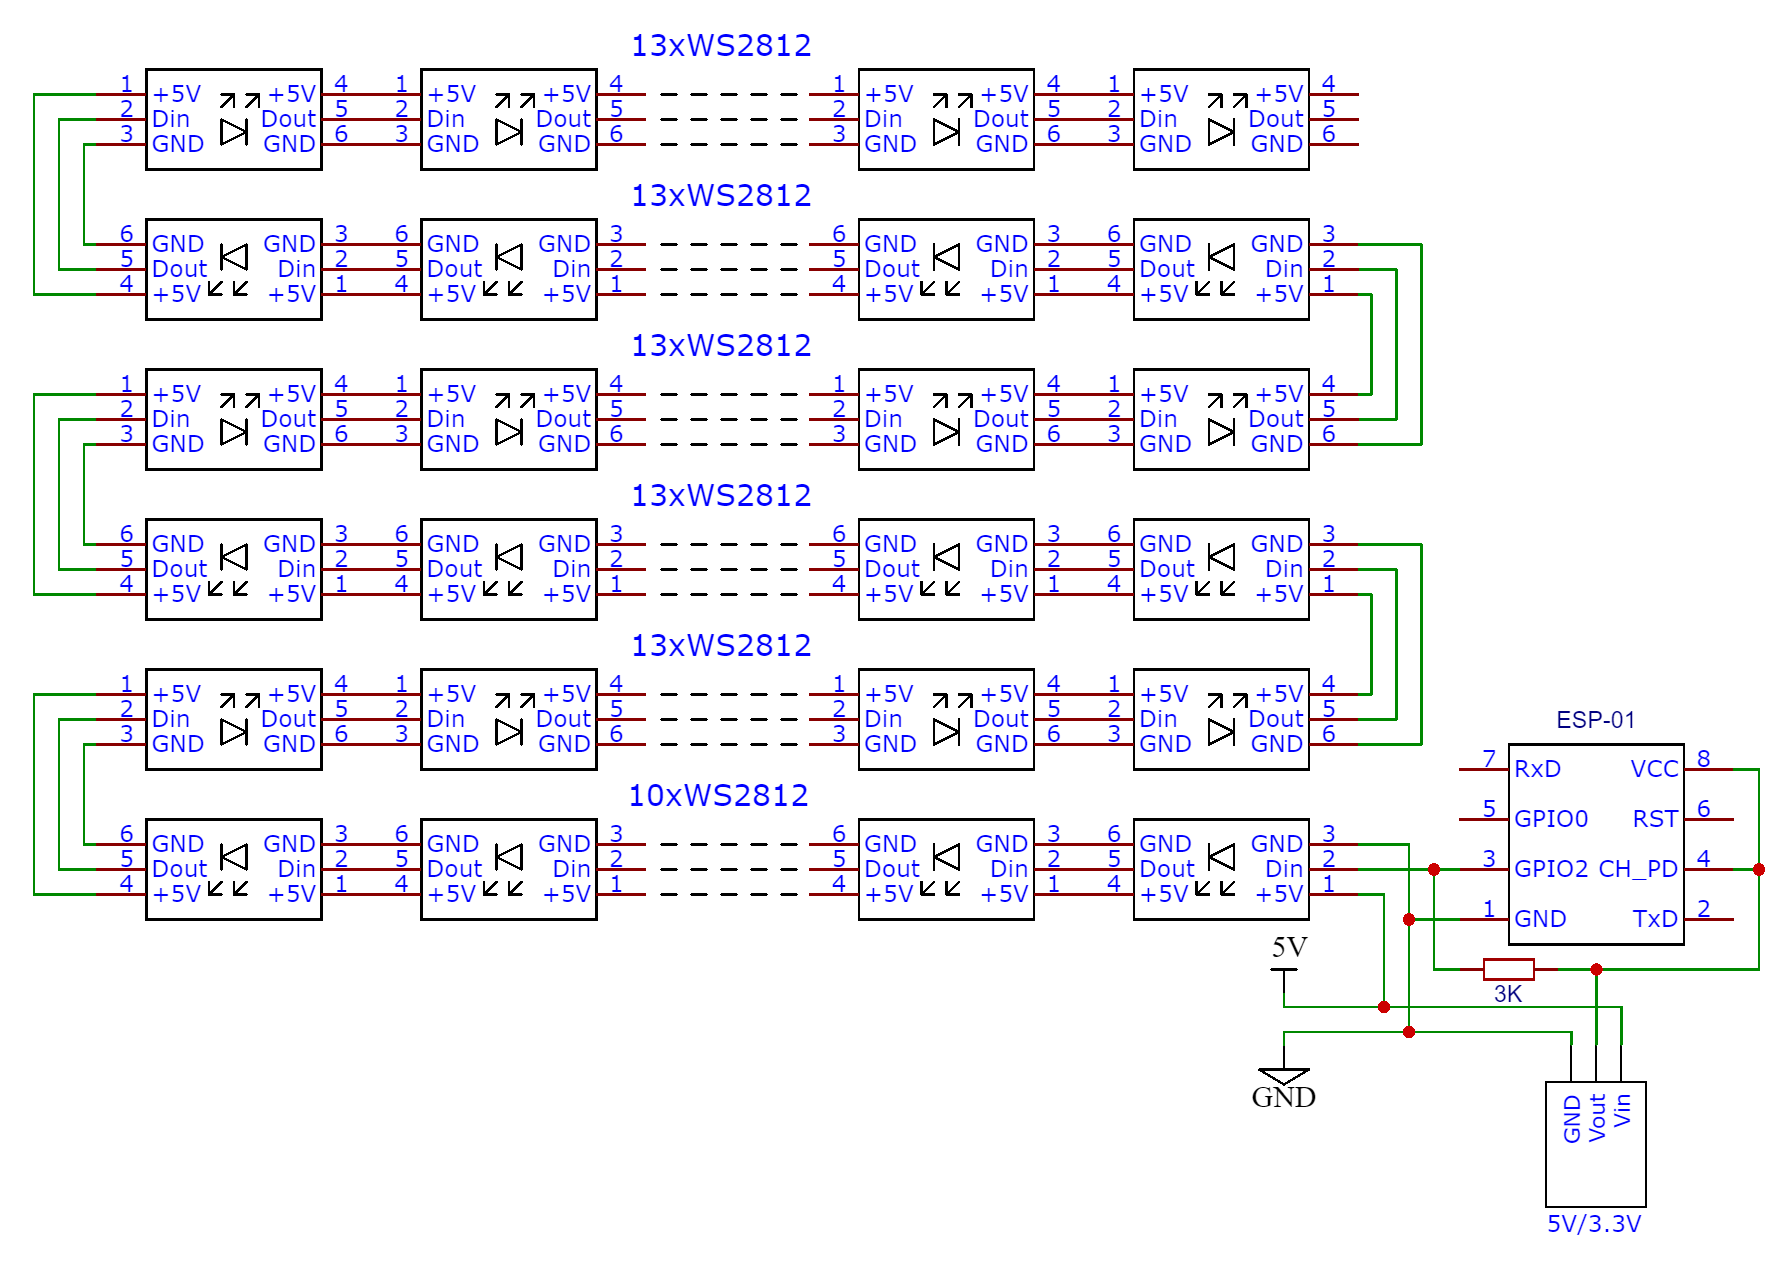Select the 5V/3.3V regulator block
Viewport: 1791px width, 1267px height.
coord(1596,1143)
